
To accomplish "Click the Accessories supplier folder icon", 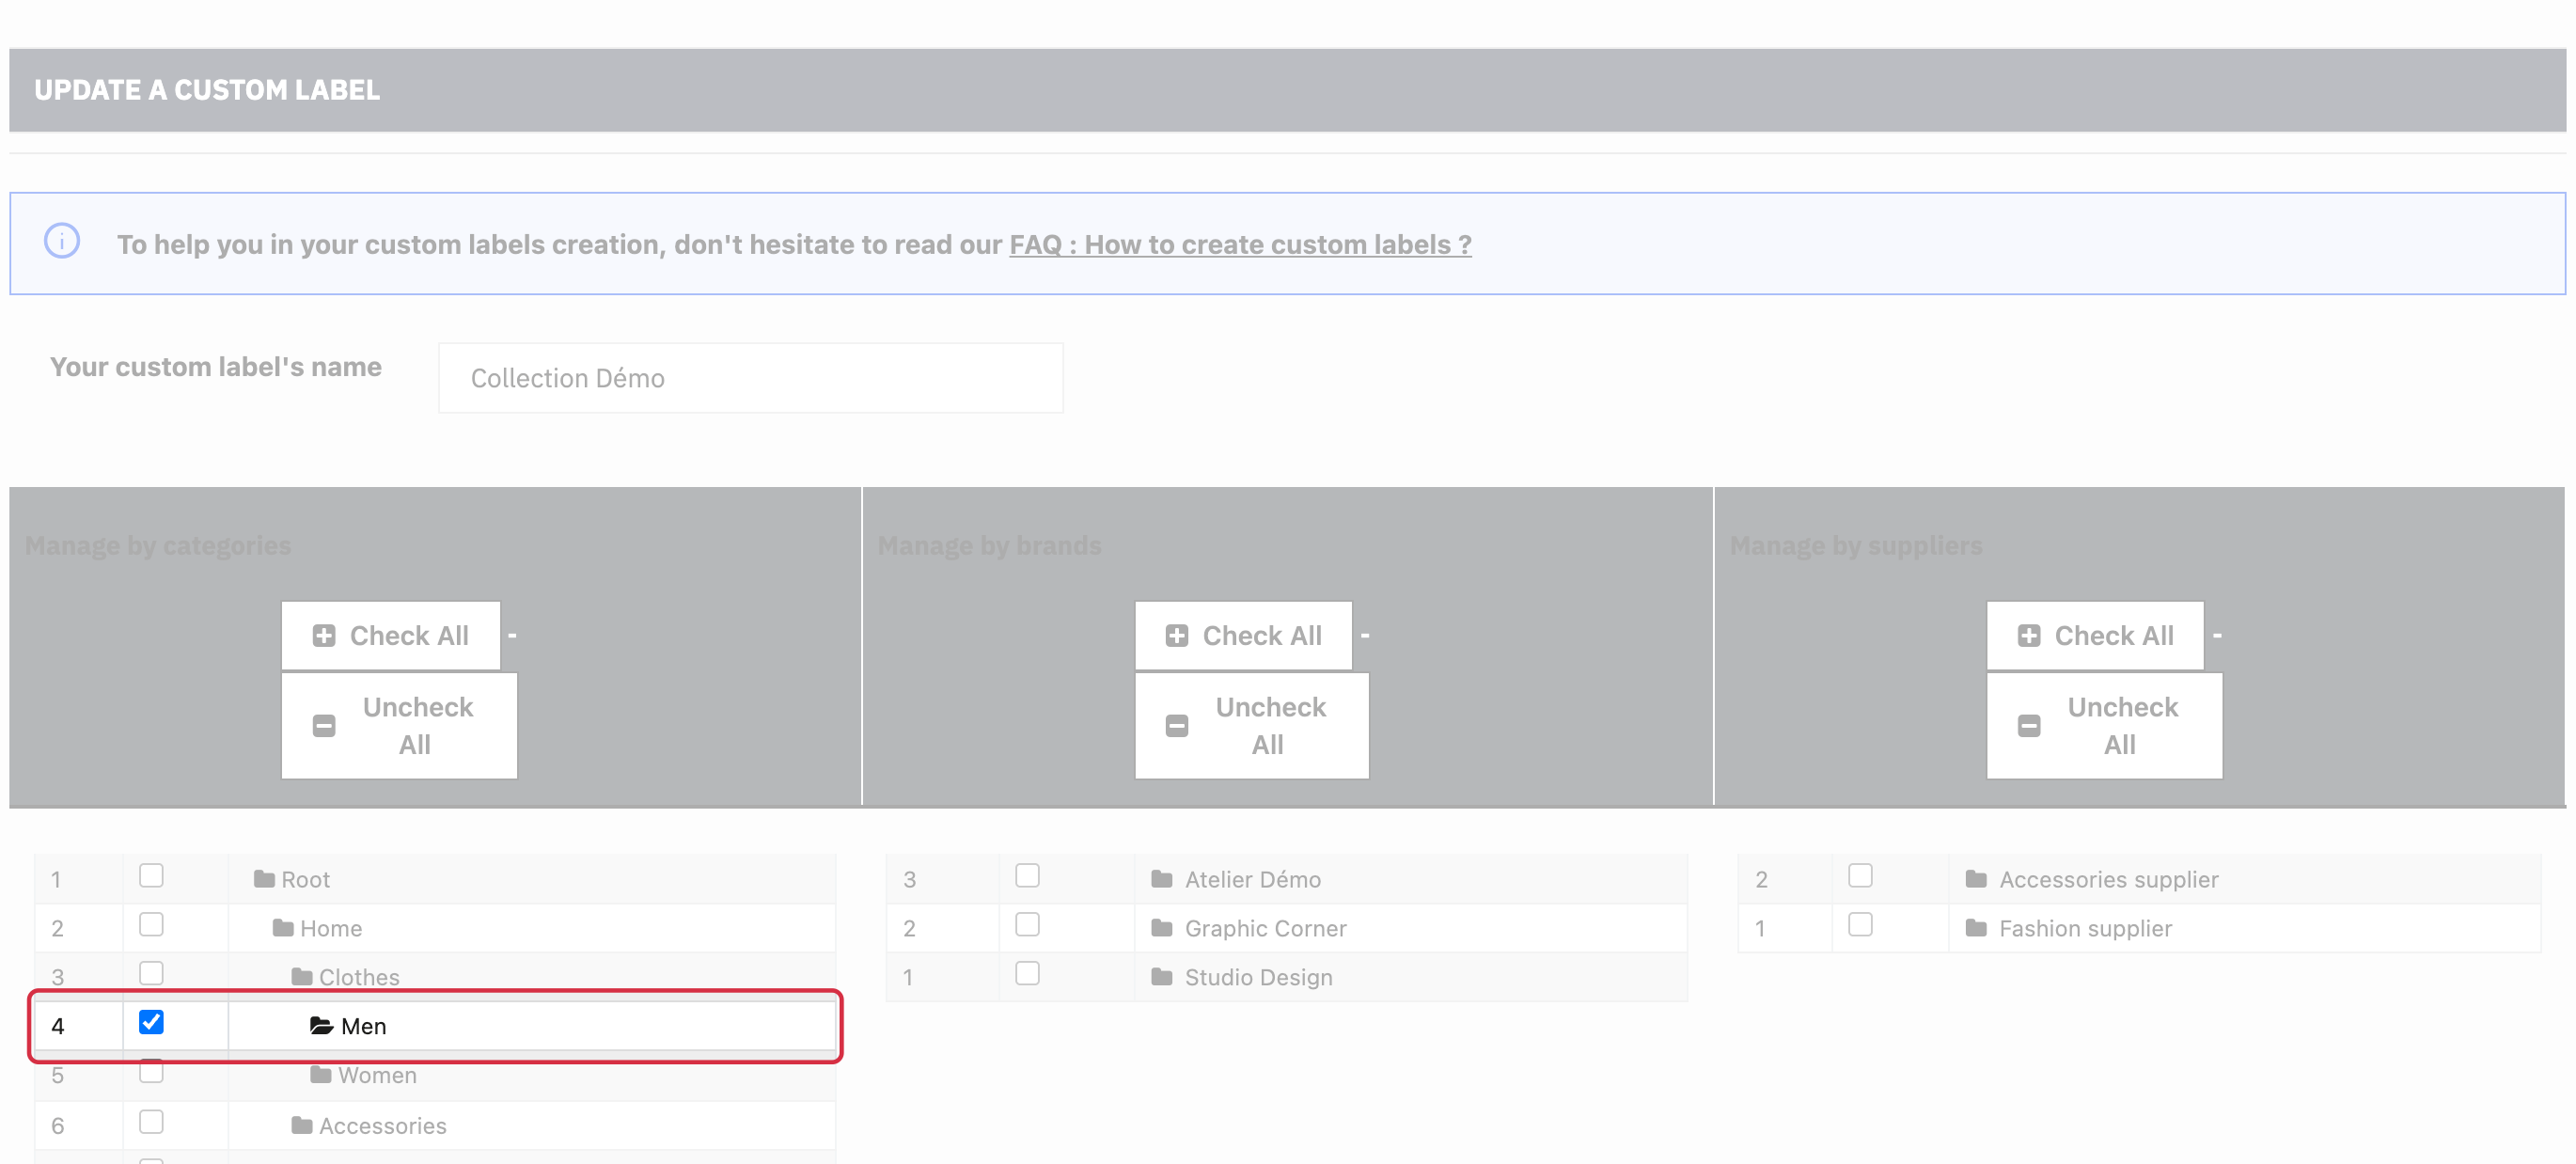I will 1975,878.
